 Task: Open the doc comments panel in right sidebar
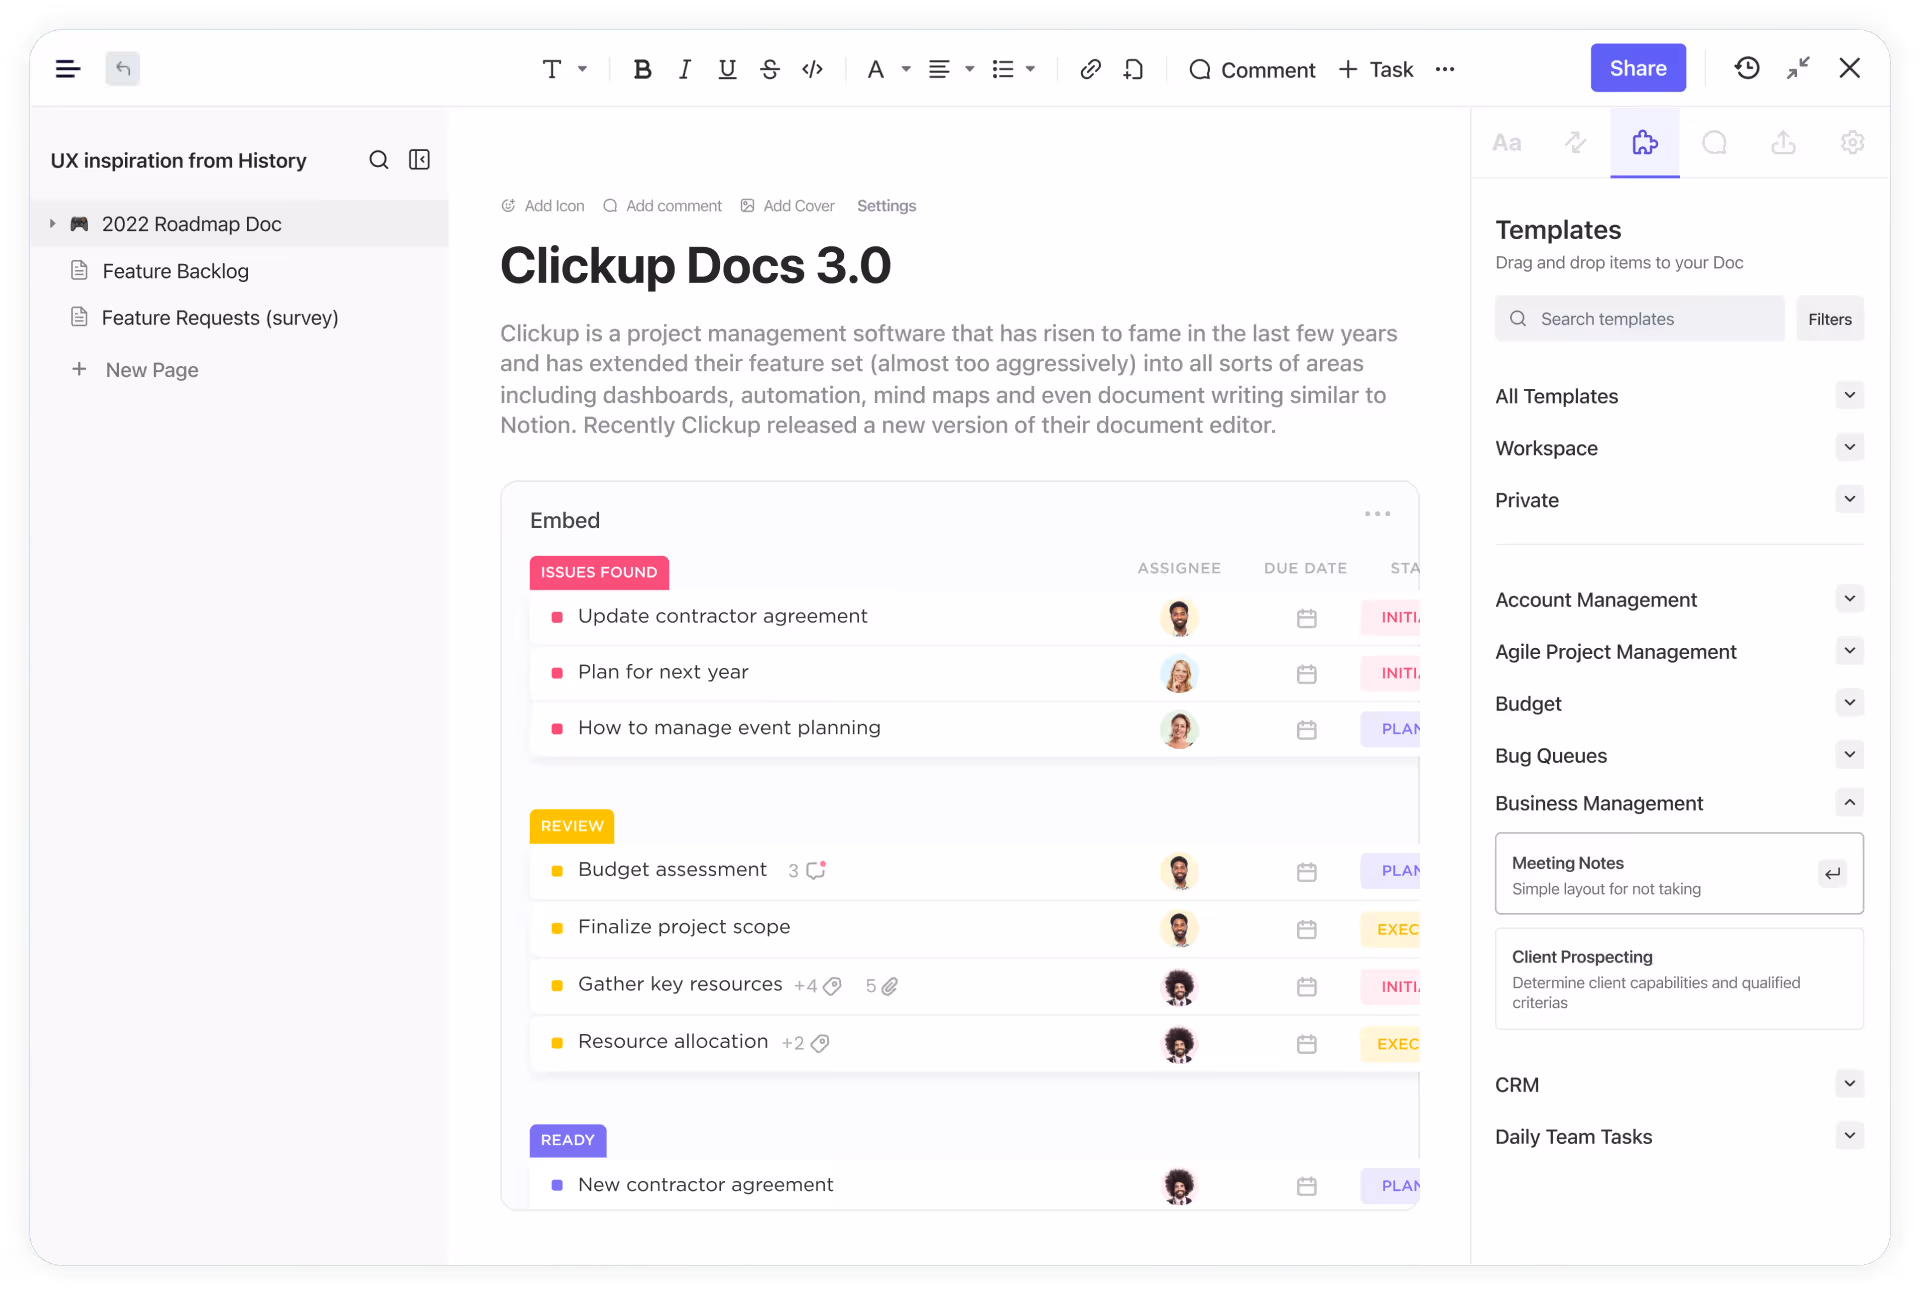coord(1715,143)
